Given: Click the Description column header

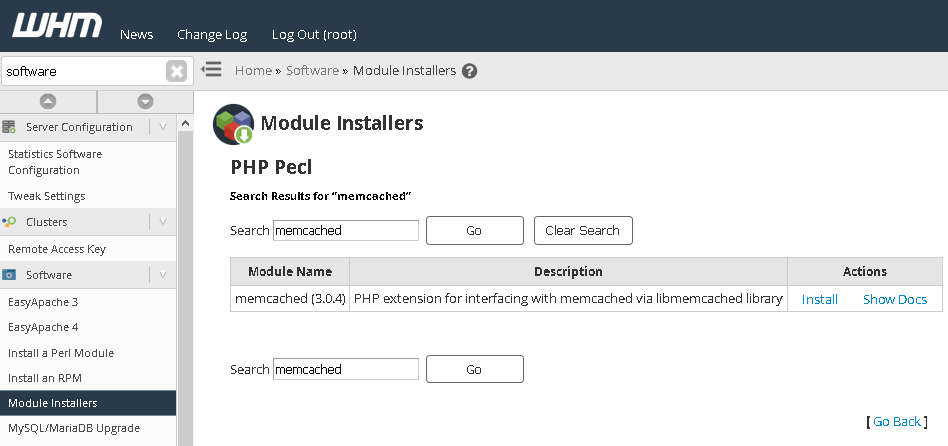Looking at the screenshot, I should point(568,271).
